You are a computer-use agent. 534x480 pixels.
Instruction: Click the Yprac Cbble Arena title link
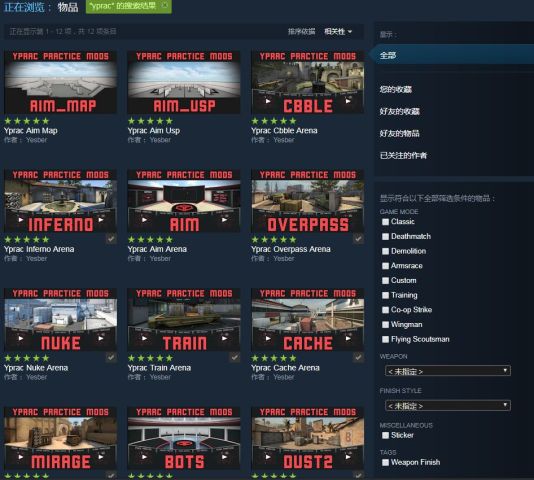point(284,130)
